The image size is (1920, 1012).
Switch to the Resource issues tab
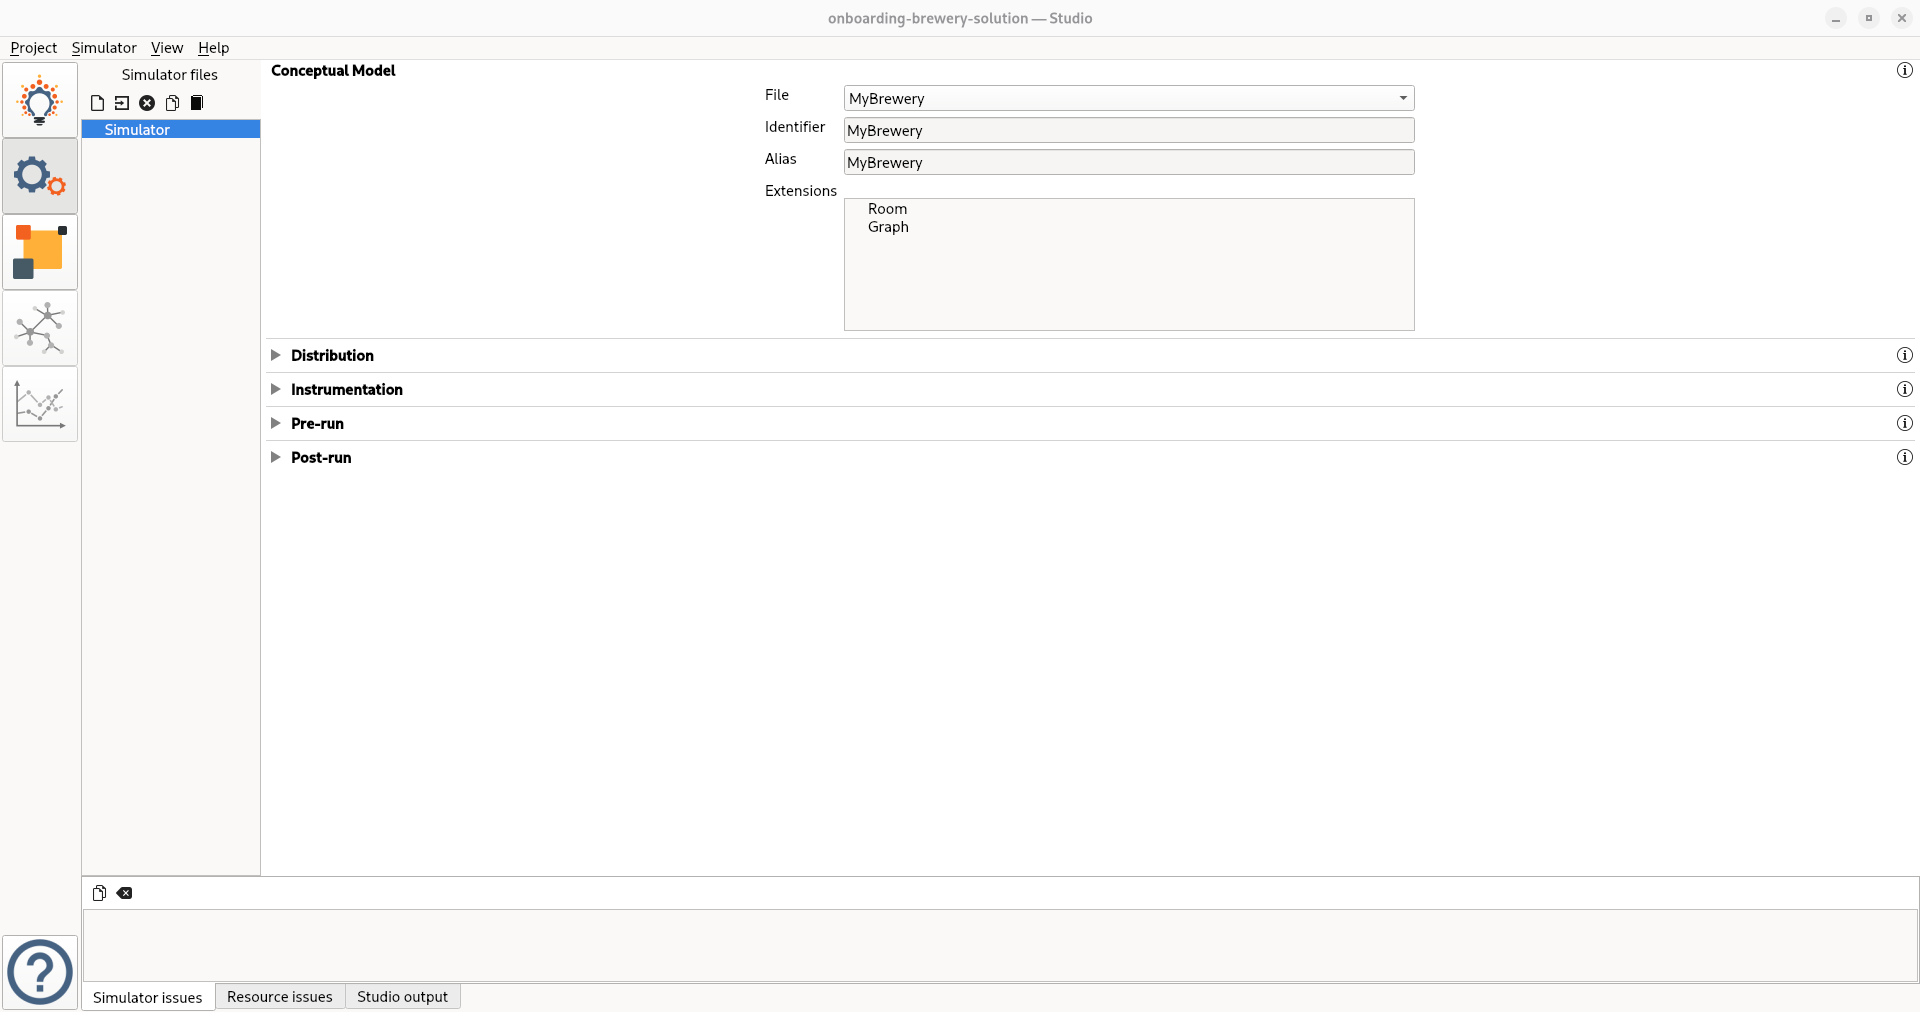pos(279,997)
